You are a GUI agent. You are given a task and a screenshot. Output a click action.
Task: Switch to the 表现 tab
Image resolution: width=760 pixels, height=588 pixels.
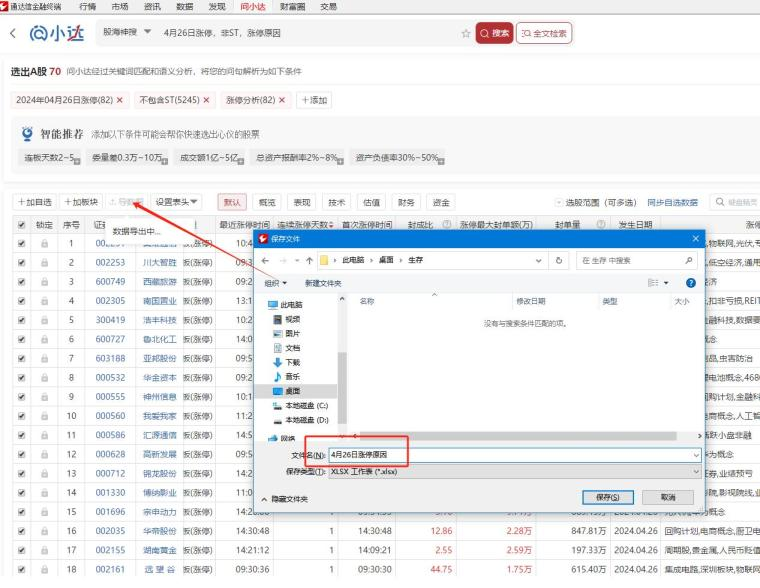[x=302, y=203]
